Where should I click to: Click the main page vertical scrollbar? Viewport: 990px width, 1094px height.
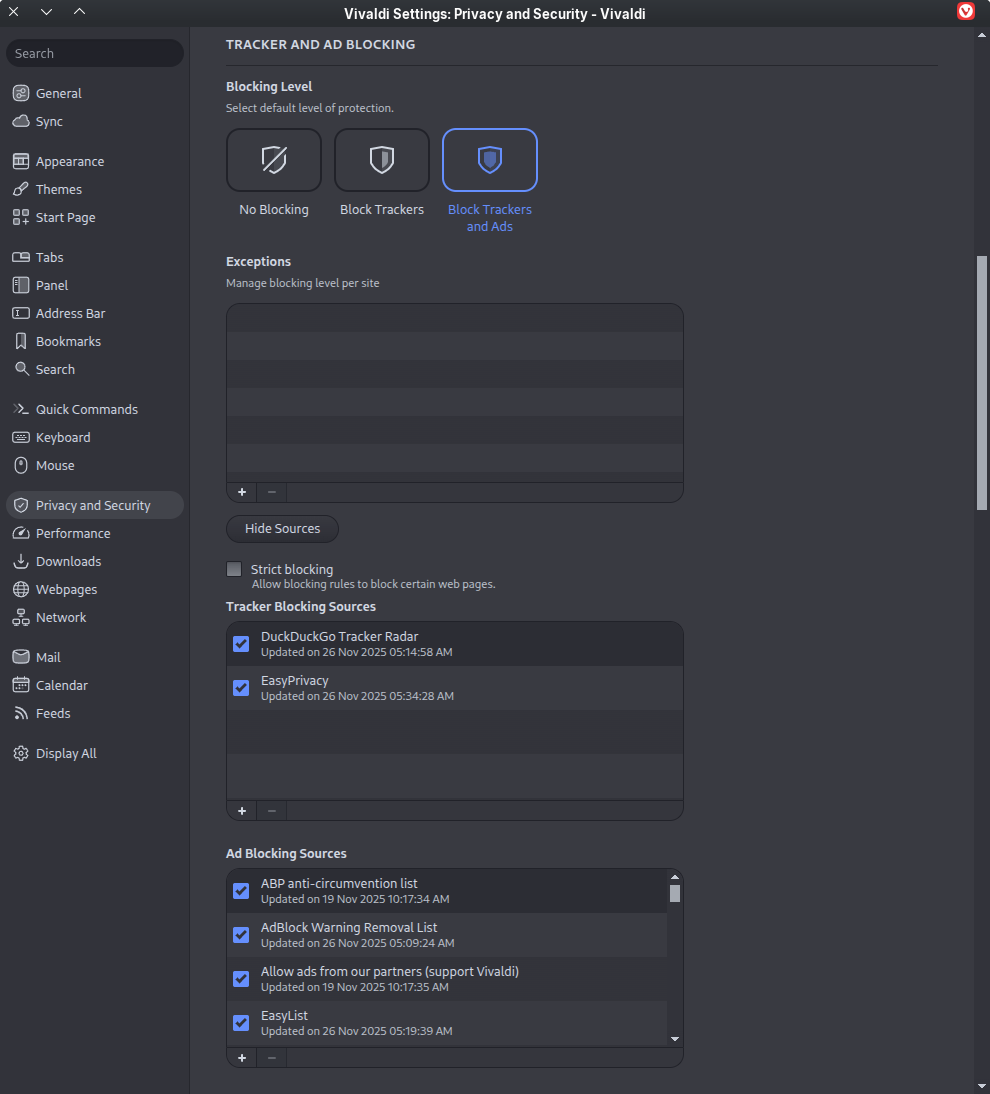tap(982, 380)
